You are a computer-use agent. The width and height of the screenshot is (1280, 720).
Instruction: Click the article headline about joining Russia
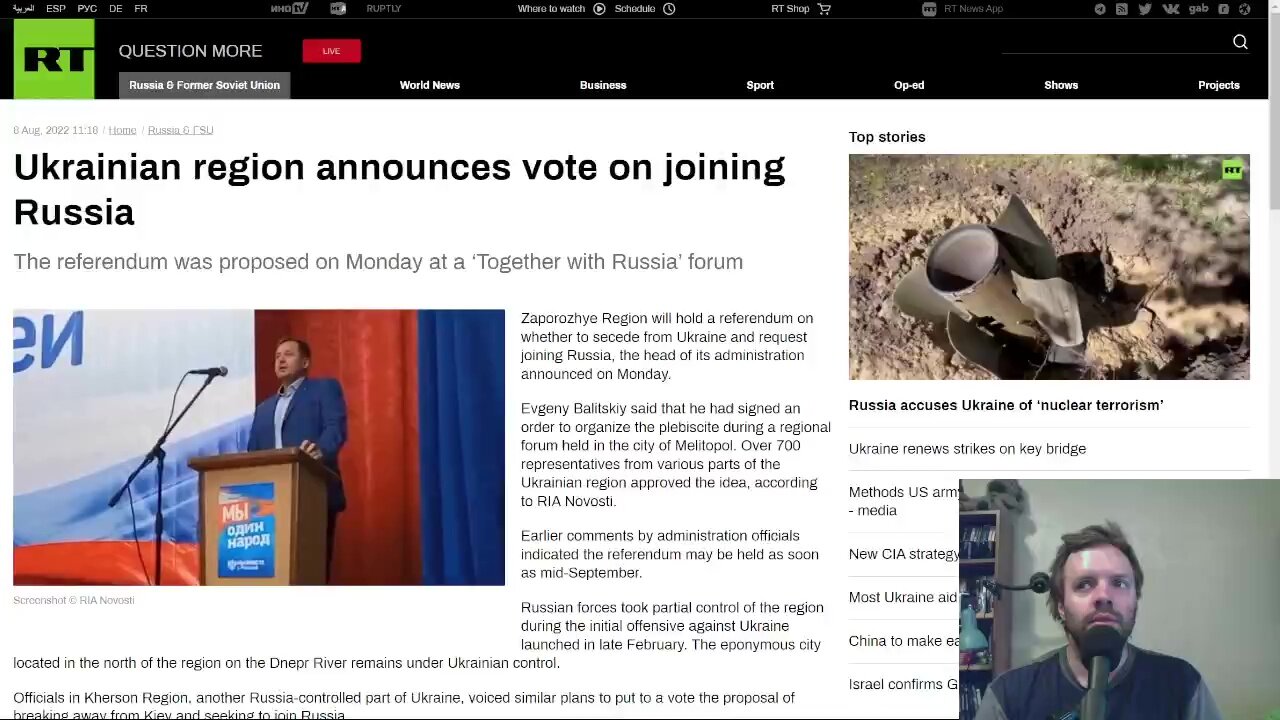[399, 189]
